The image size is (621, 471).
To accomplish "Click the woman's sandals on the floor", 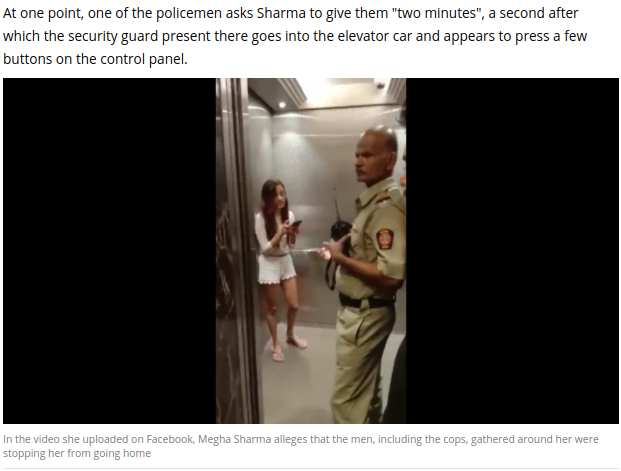I will 289,348.
